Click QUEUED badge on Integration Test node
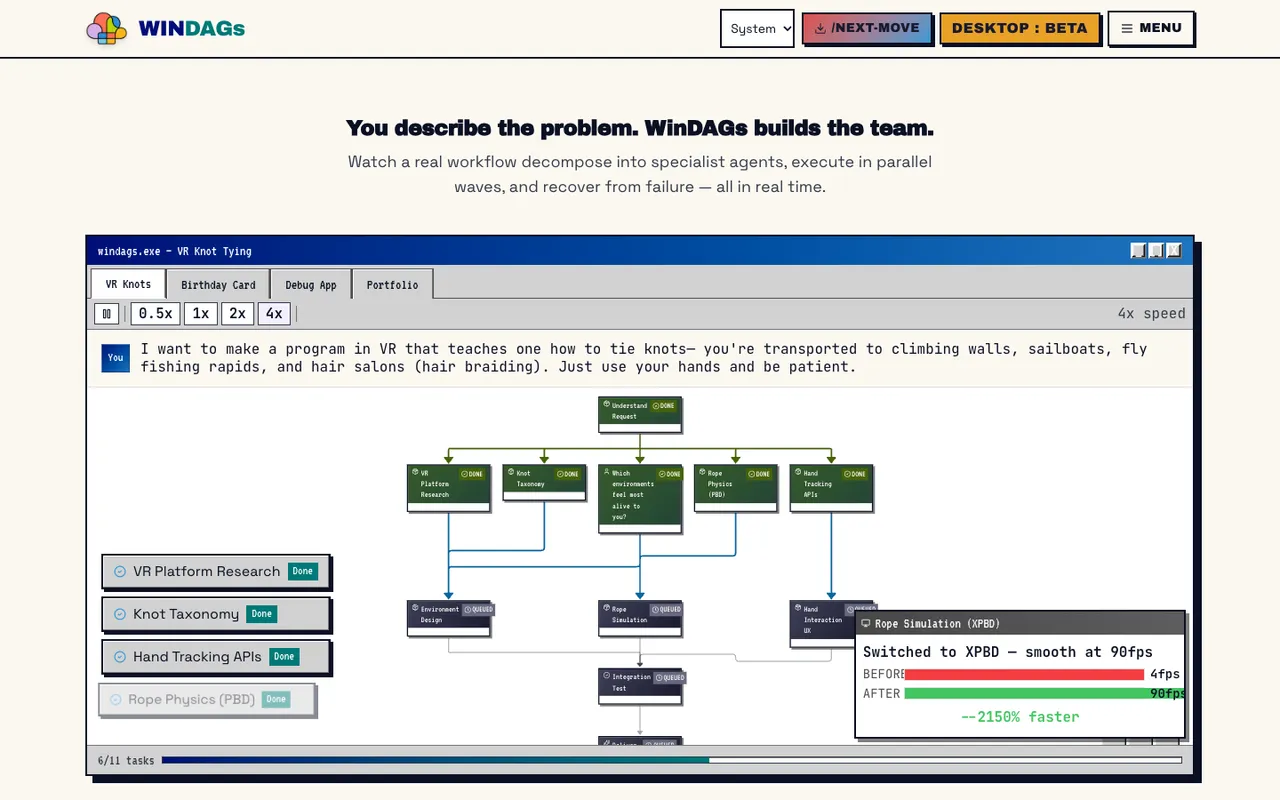 pyautogui.click(x=670, y=677)
